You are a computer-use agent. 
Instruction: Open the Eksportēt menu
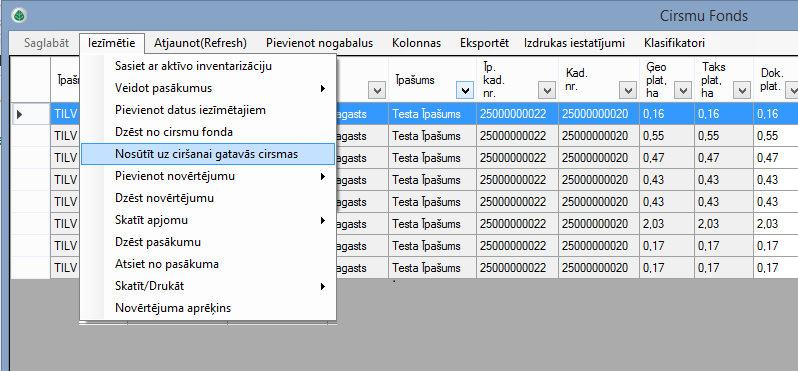point(484,43)
